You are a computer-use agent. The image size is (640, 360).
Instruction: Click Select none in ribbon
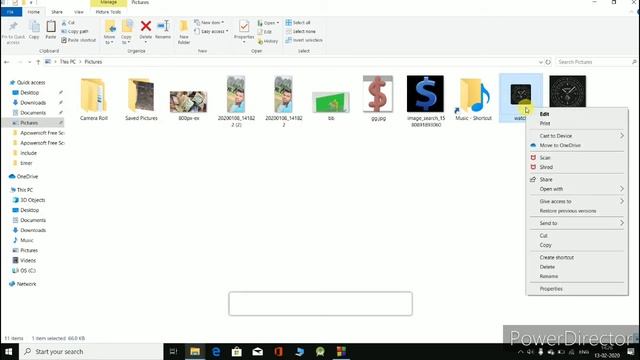(x=300, y=31)
